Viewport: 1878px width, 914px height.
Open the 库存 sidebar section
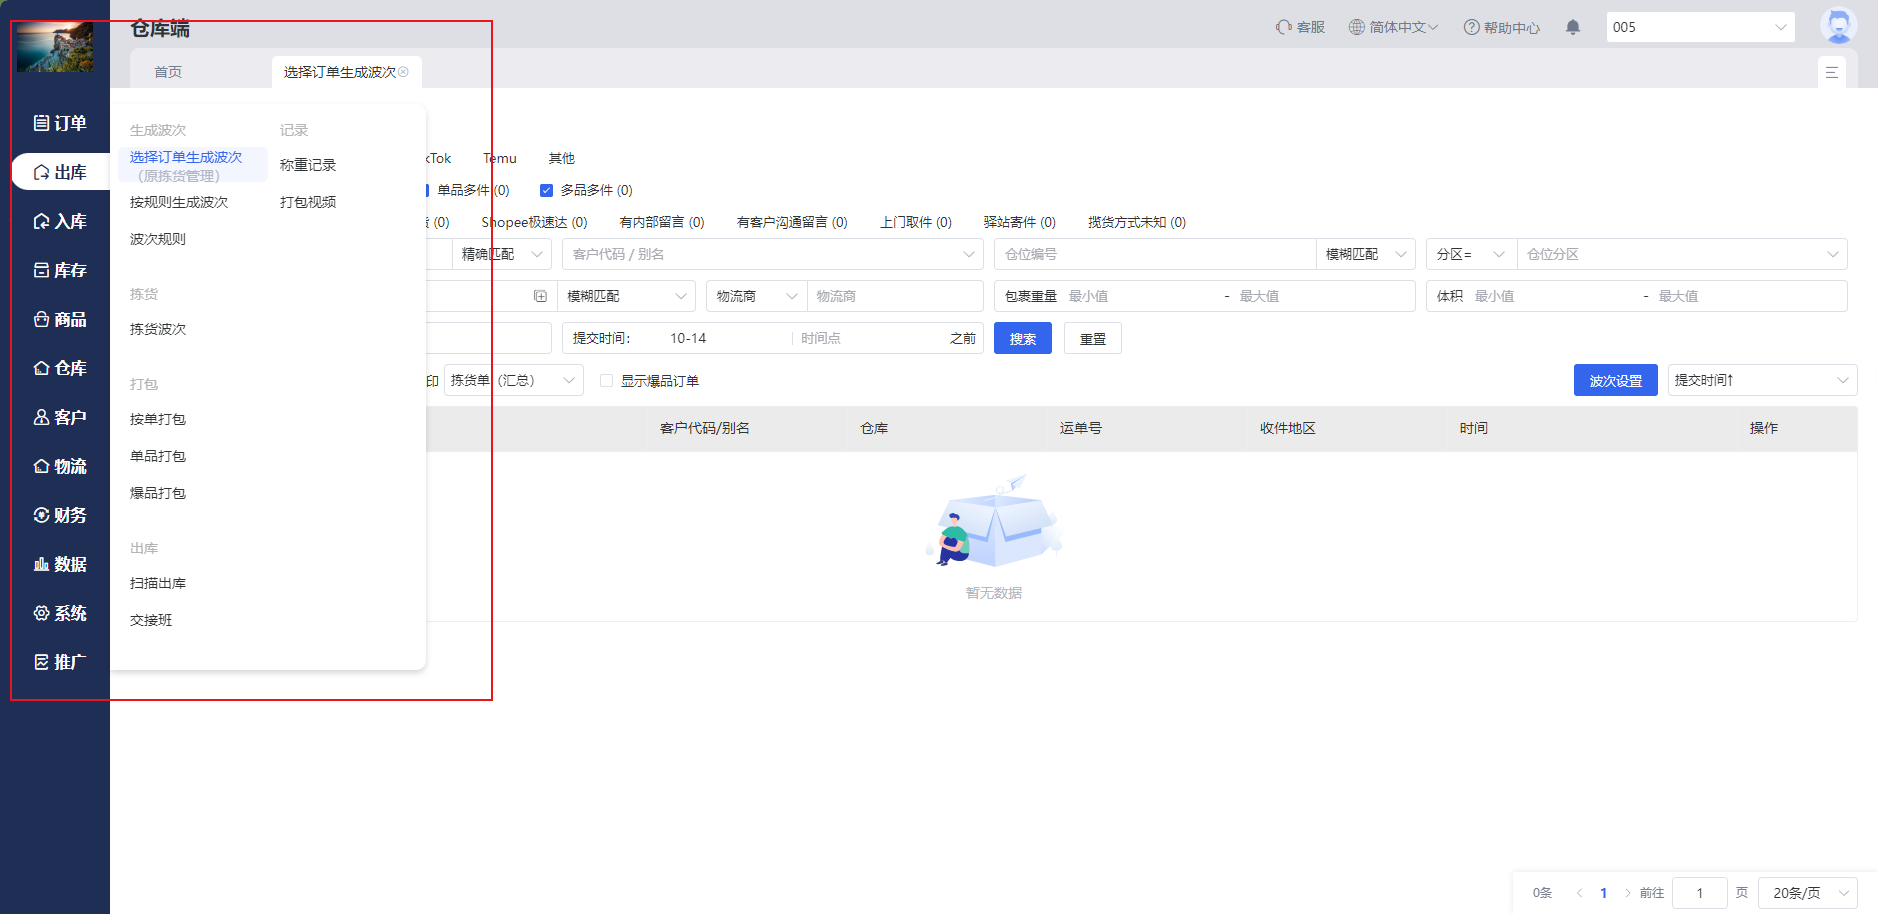[60, 270]
